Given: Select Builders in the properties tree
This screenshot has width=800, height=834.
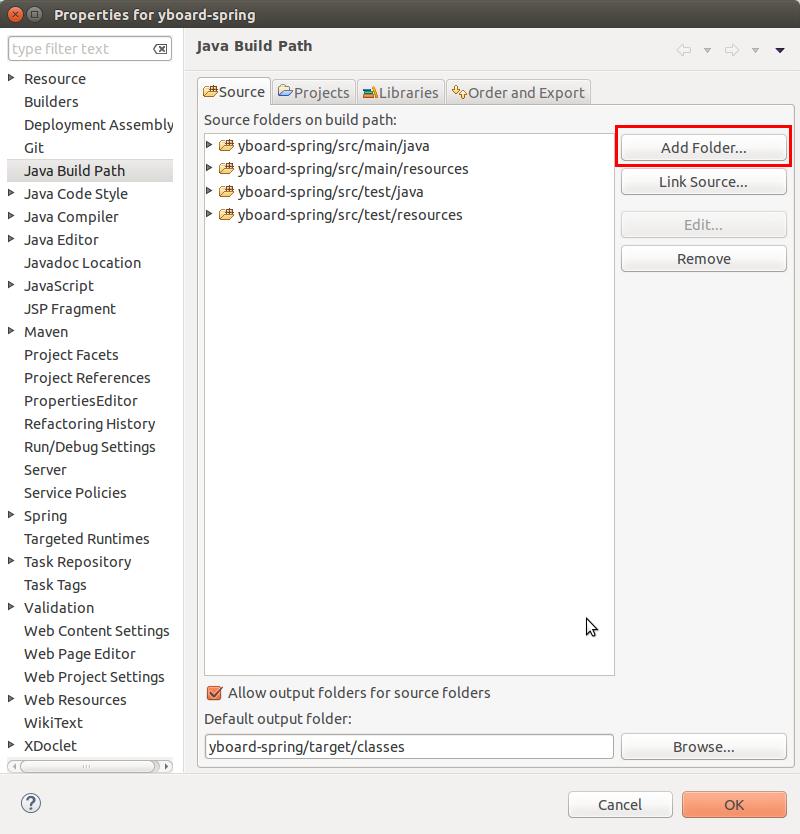Looking at the screenshot, I should [51, 102].
